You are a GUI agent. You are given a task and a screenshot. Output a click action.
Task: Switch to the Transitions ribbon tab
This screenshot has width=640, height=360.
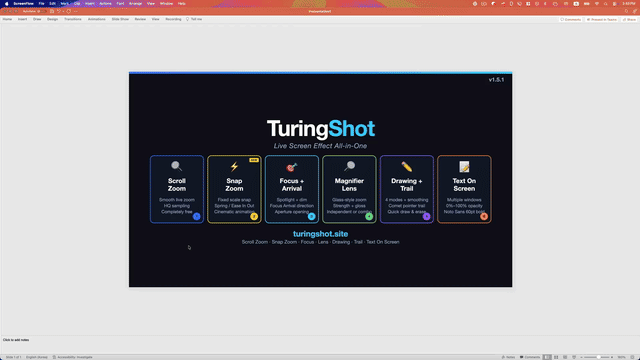[73, 19]
